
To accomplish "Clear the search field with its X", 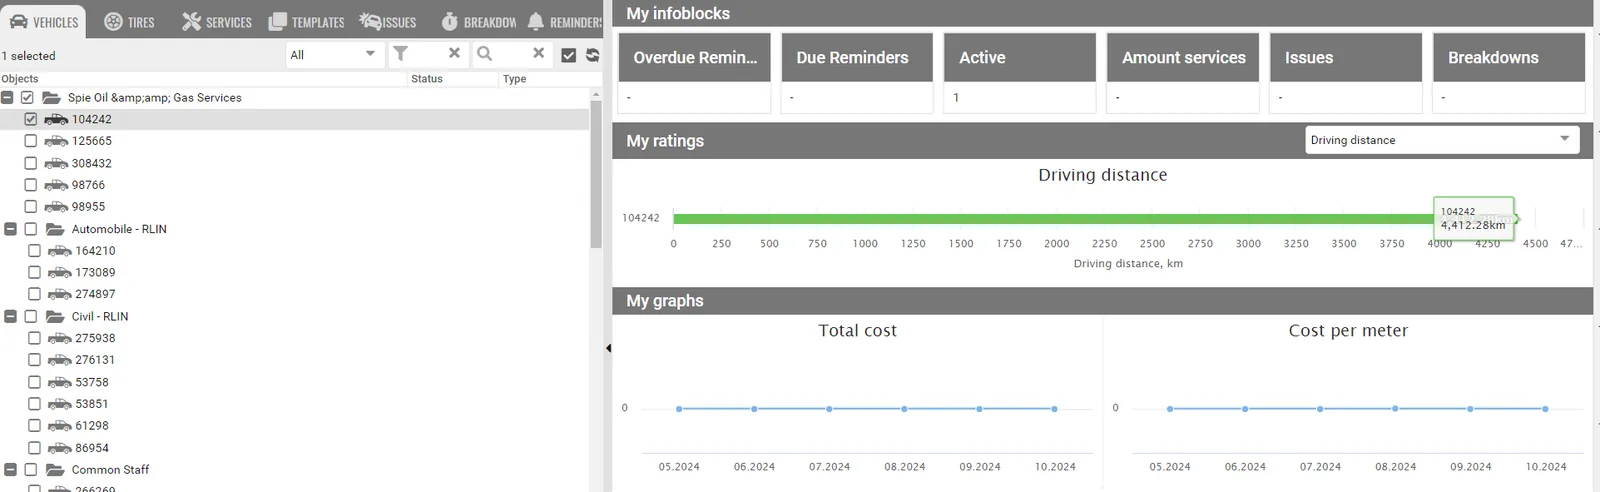I will pos(538,53).
